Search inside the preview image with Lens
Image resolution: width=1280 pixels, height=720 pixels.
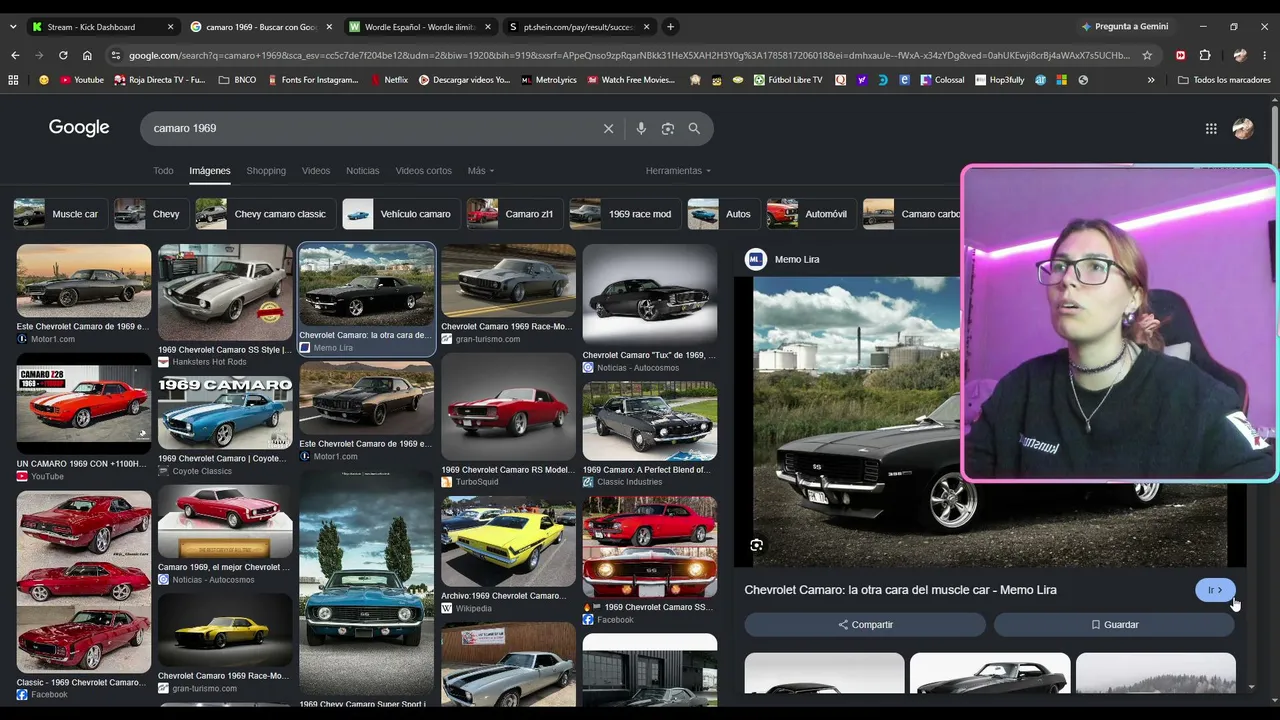click(x=756, y=545)
